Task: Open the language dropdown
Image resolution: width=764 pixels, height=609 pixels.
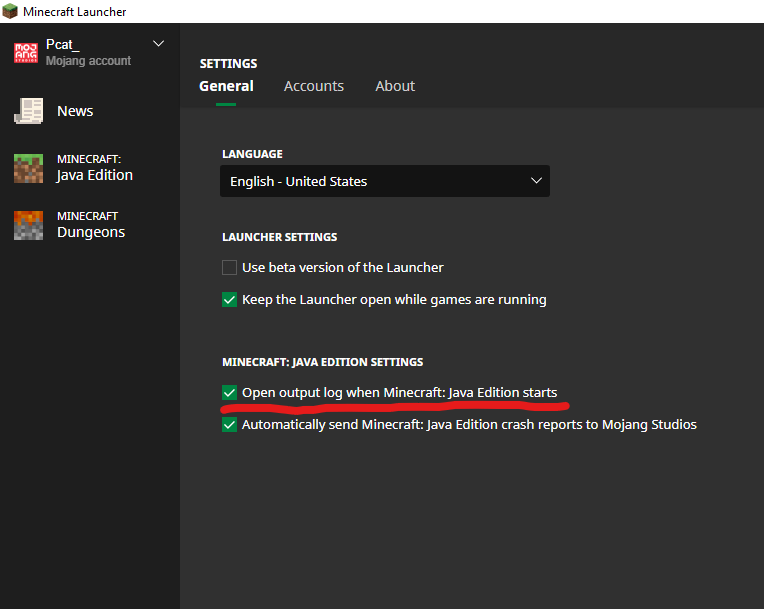Action: [x=385, y=181]
